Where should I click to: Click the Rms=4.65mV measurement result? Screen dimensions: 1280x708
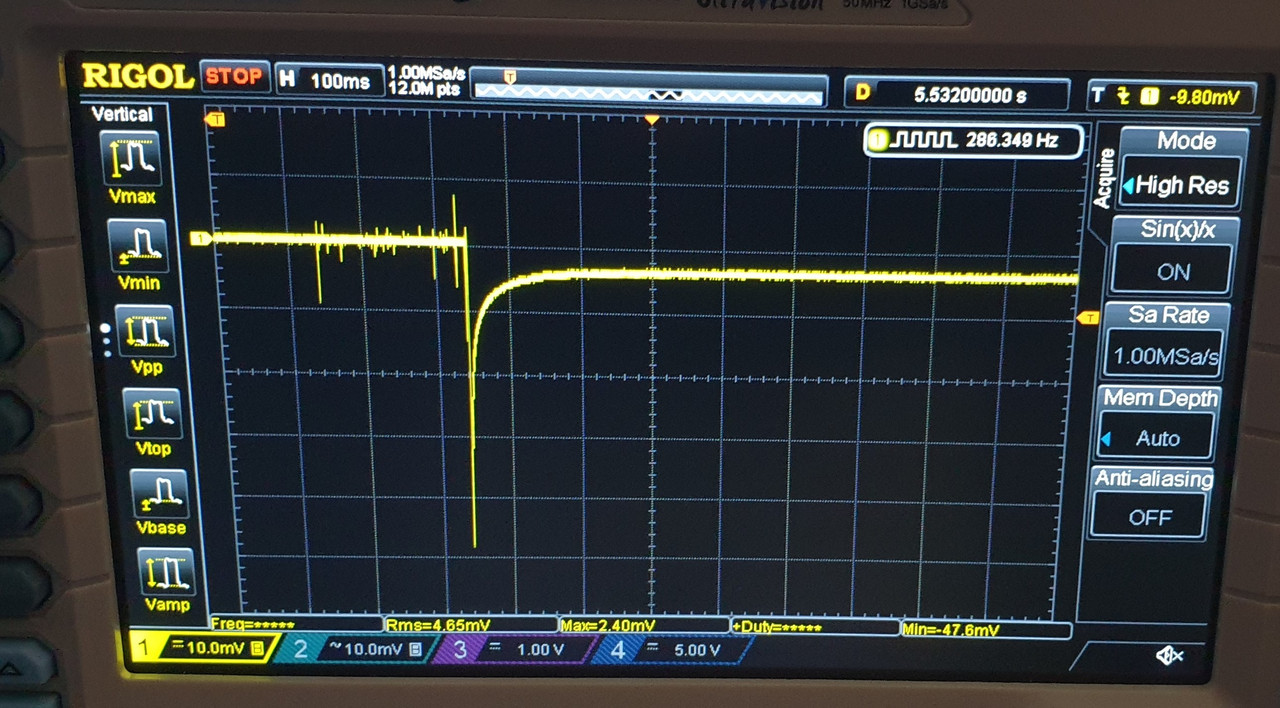click(438, 626)
